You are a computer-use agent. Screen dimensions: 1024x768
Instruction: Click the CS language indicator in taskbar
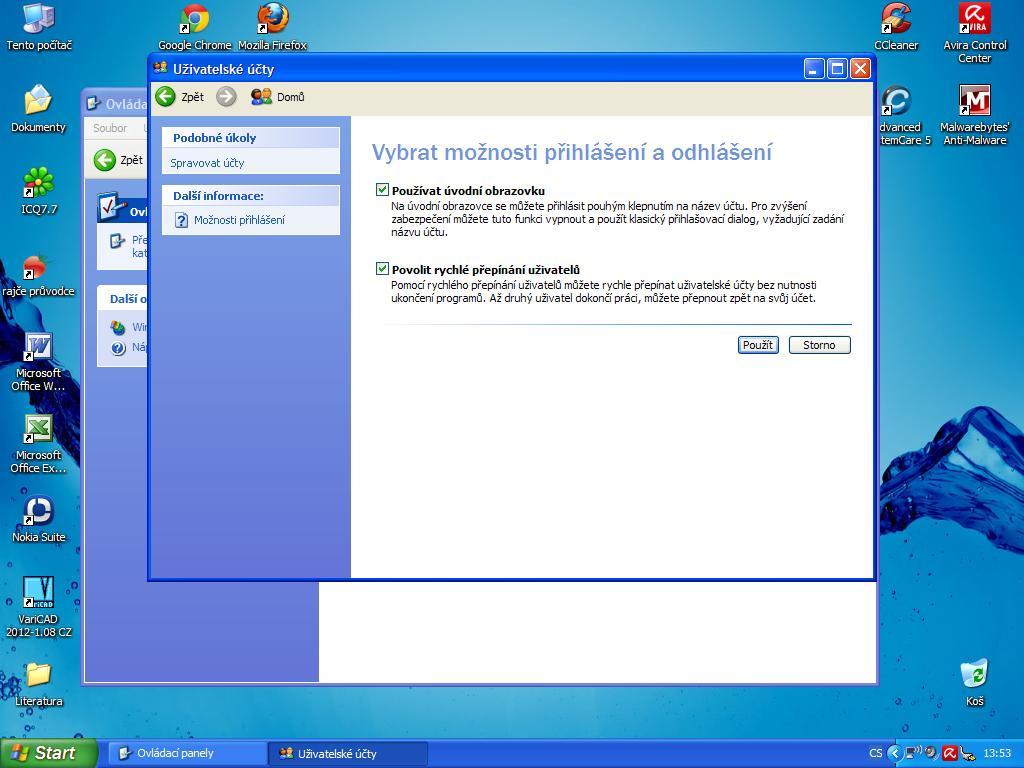point(875,753)
